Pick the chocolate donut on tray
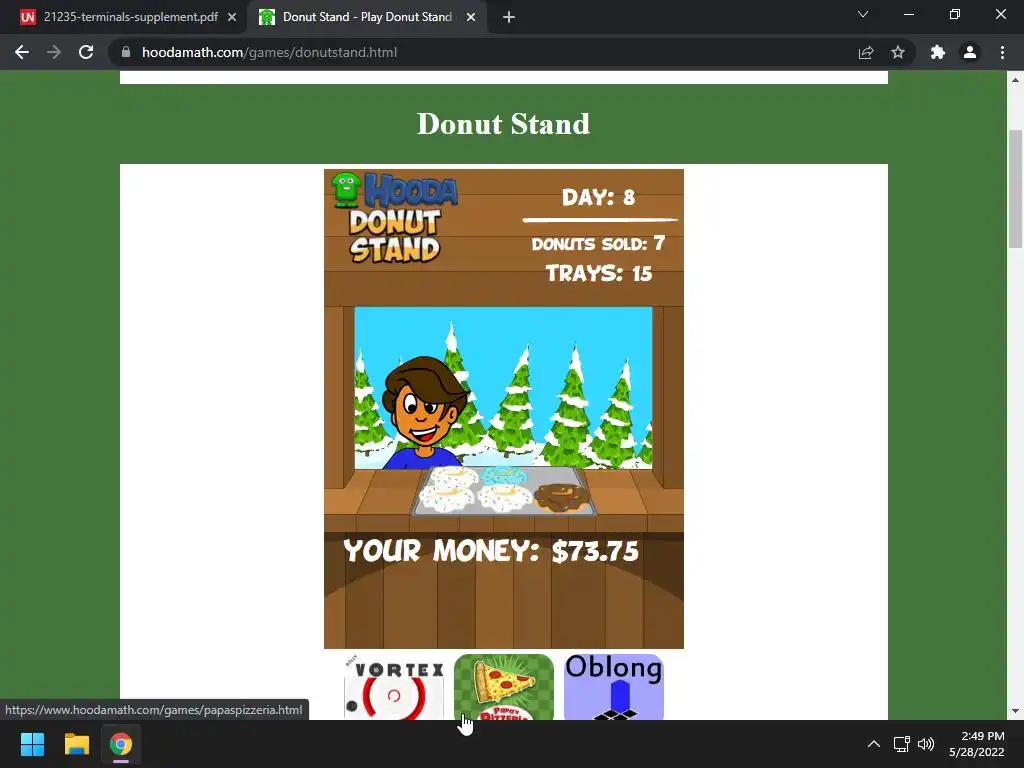Viewport: 1024px width, 768px height. coord(562,498)
